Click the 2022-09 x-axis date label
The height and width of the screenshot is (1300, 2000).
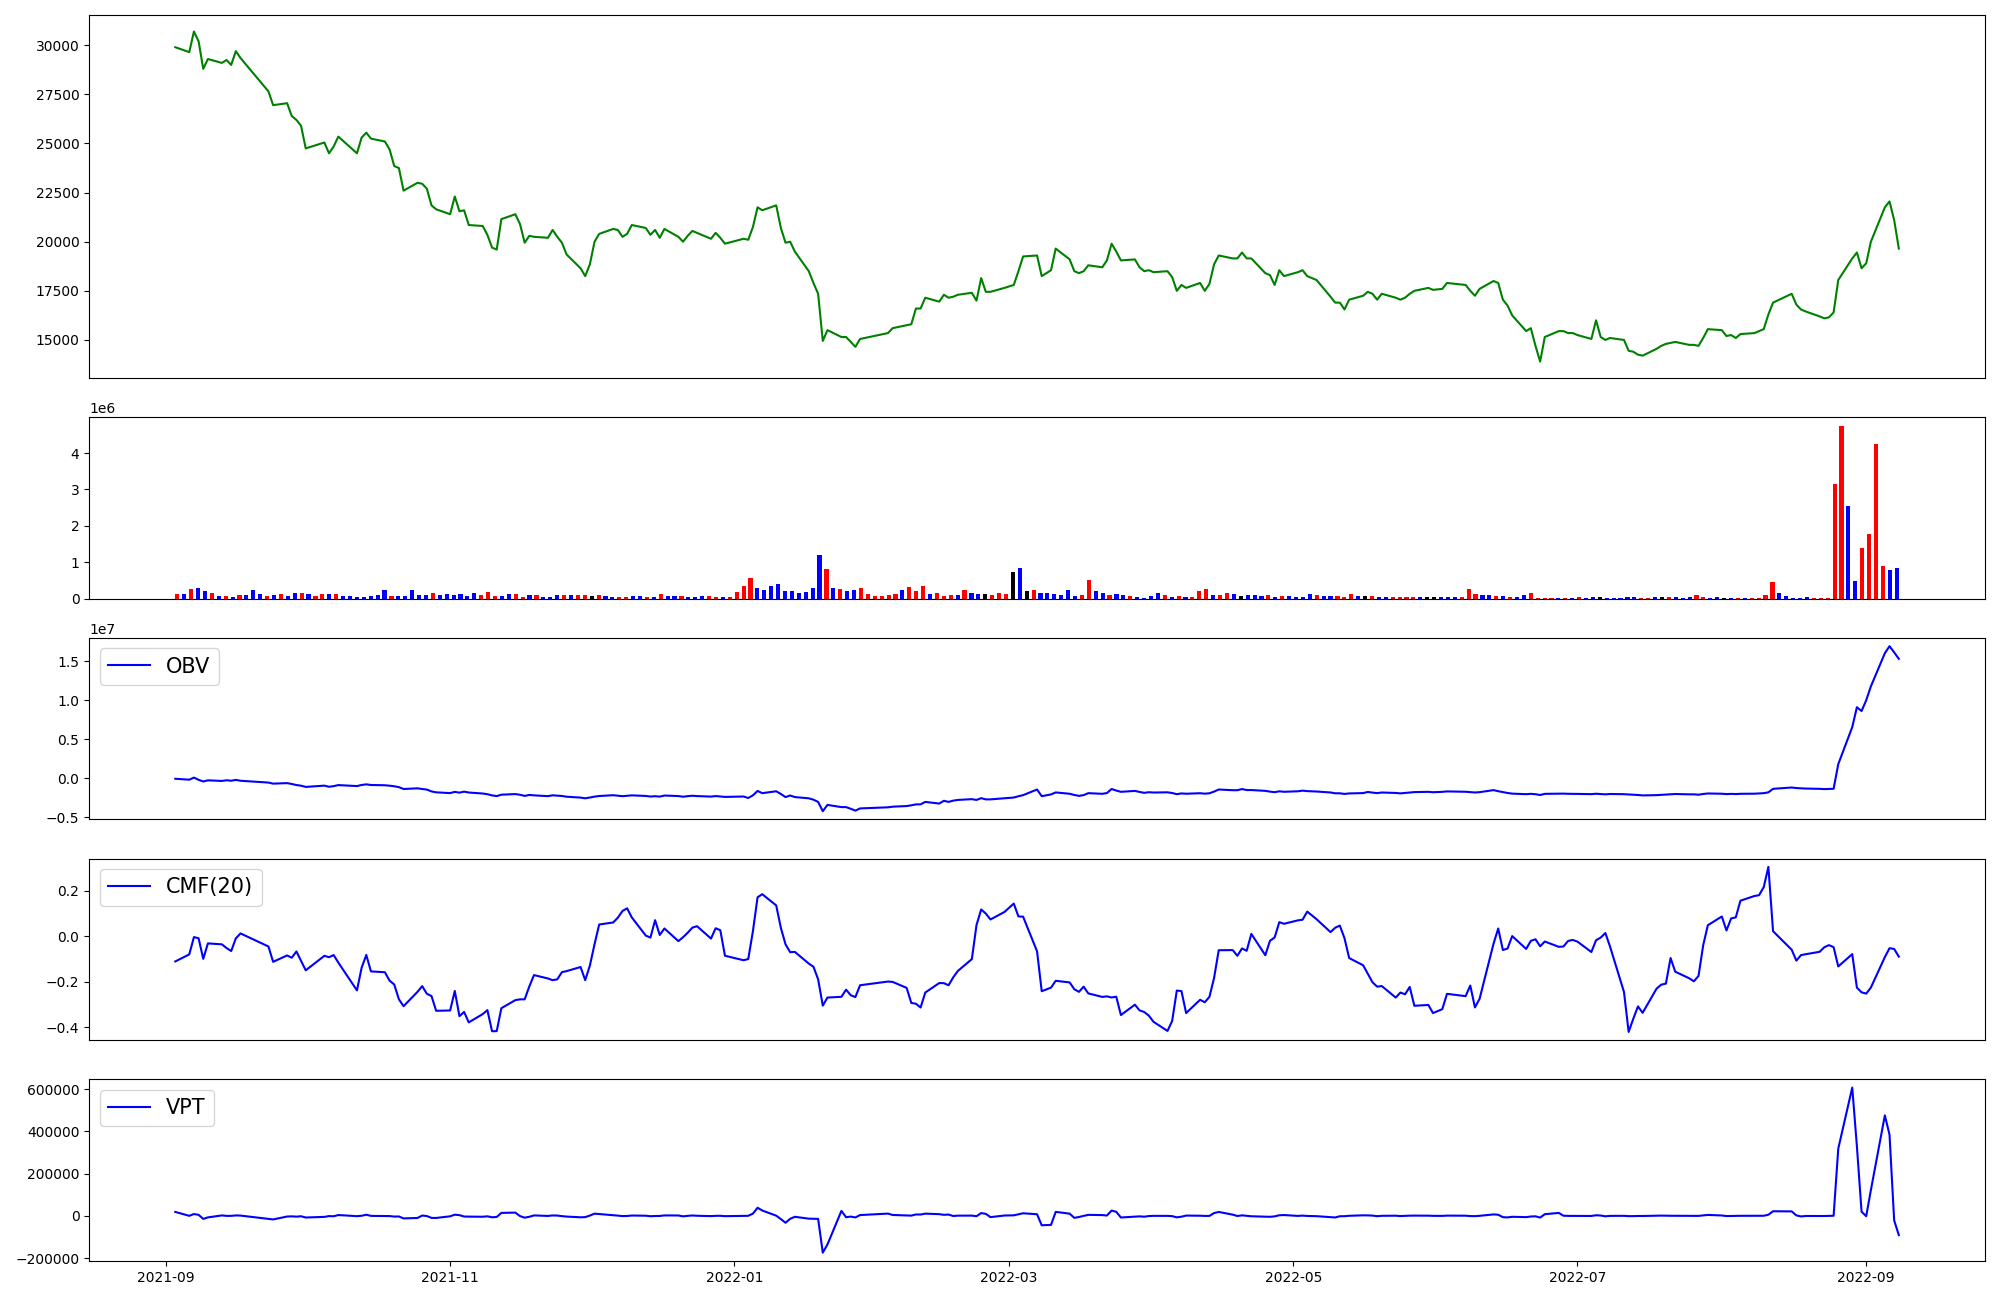pyautogui.click(x=1865, y=1276)
